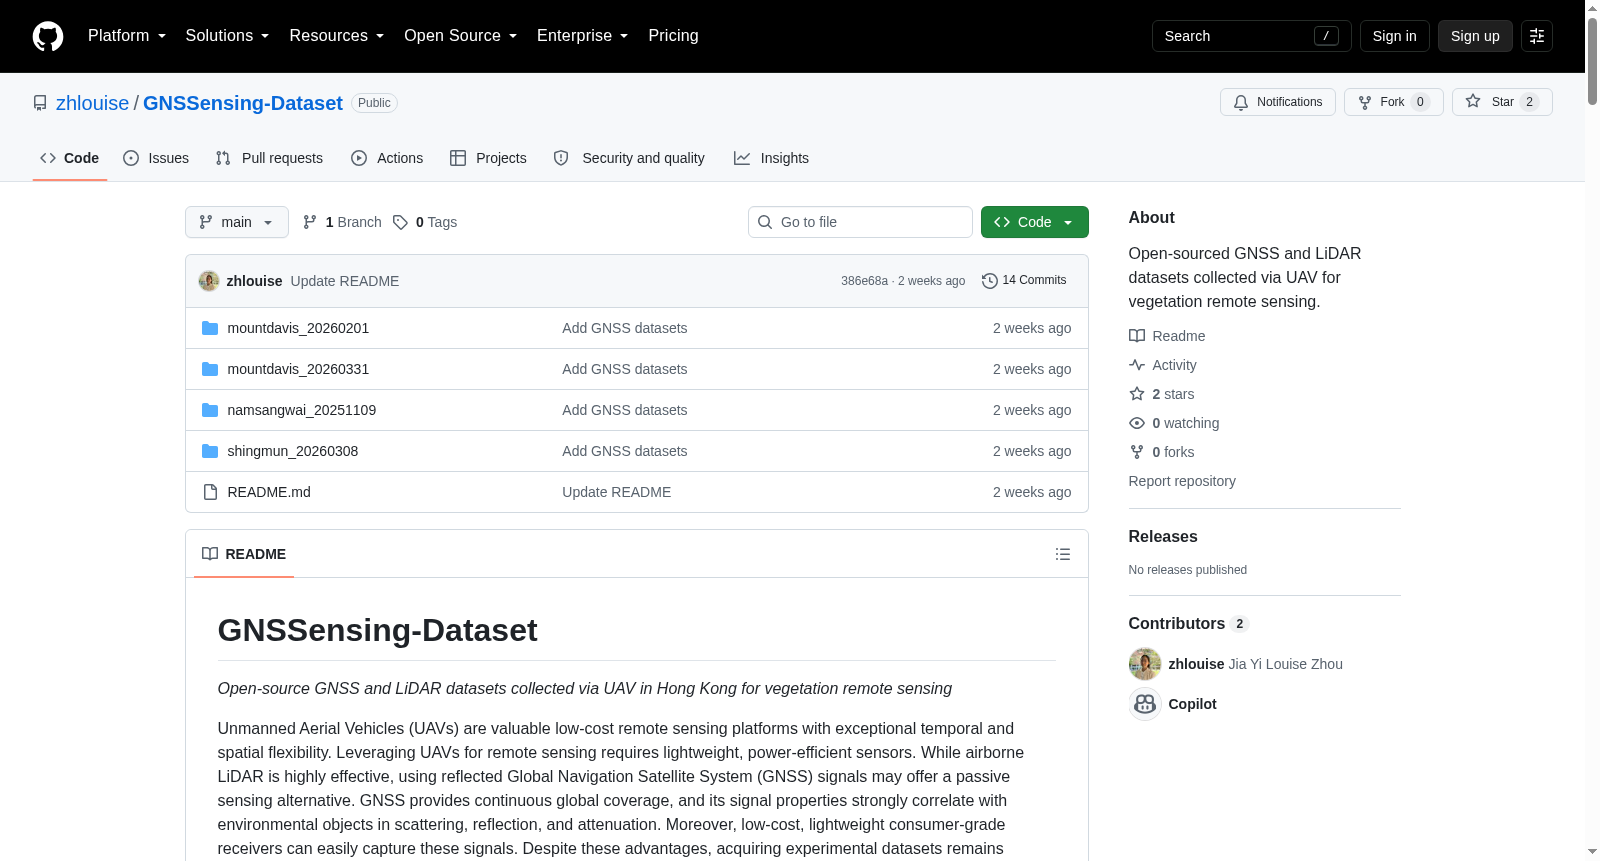Open the shingmun_20260308 folder name

tap(293, 451)
